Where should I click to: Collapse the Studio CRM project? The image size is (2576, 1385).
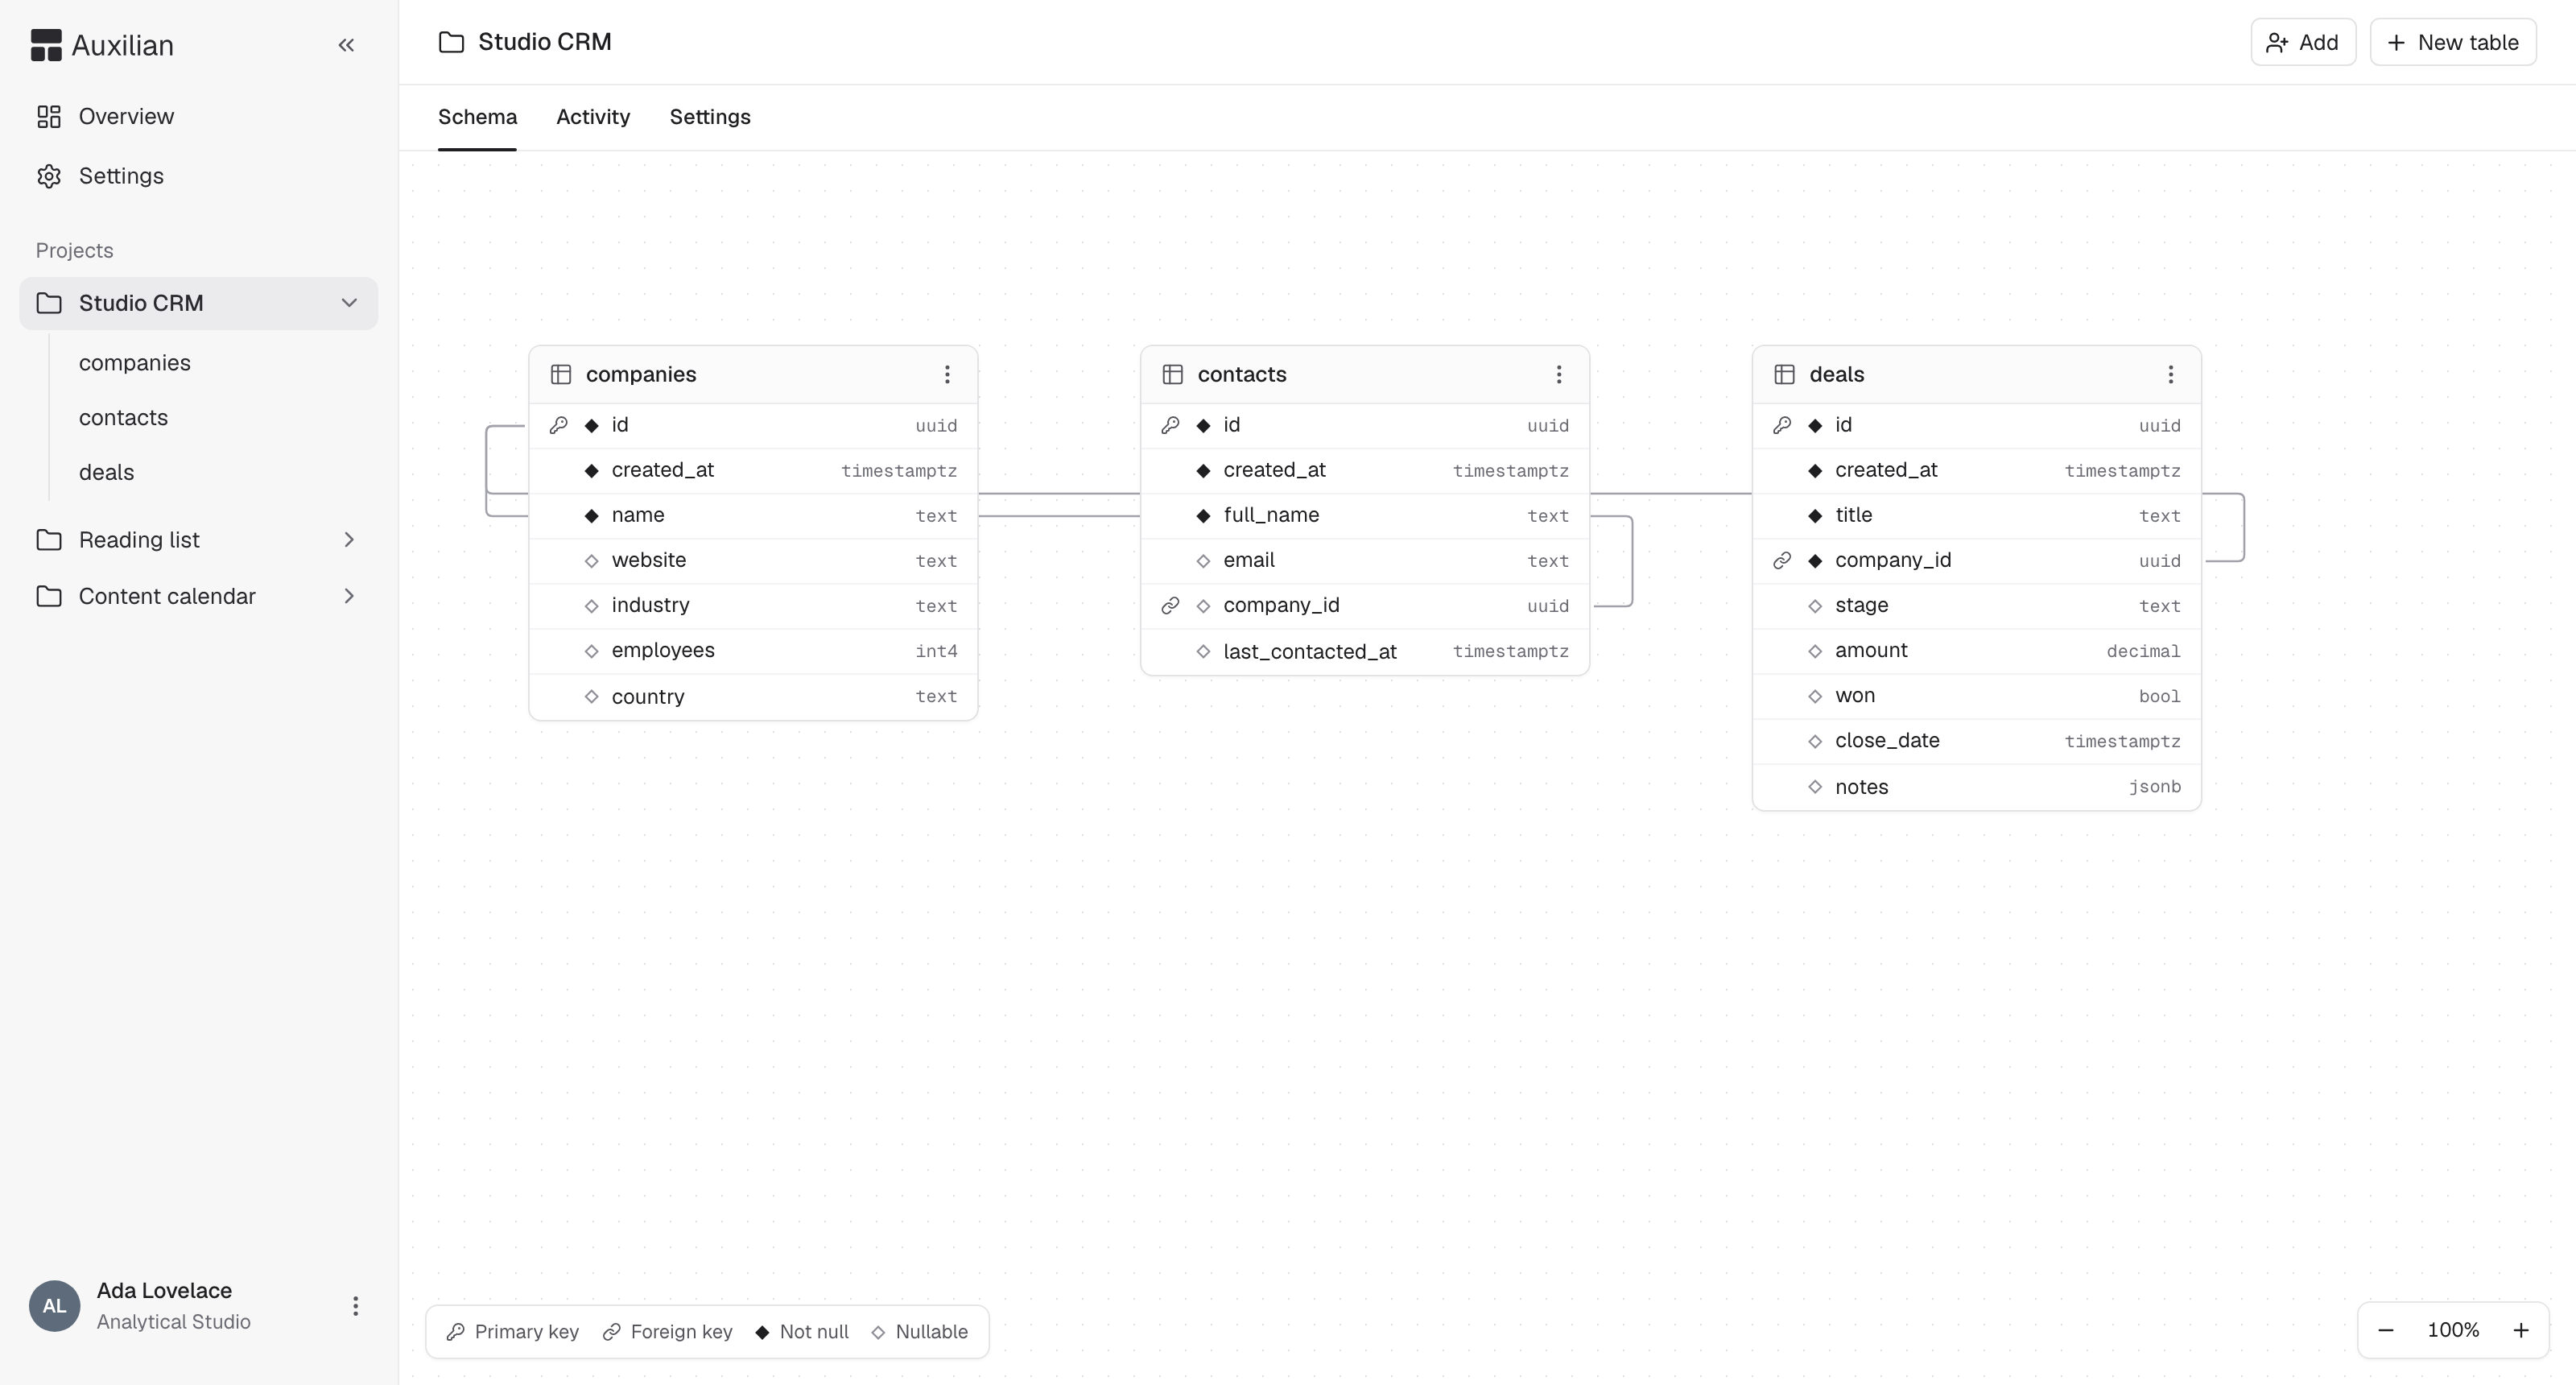[x=349, y=303]
